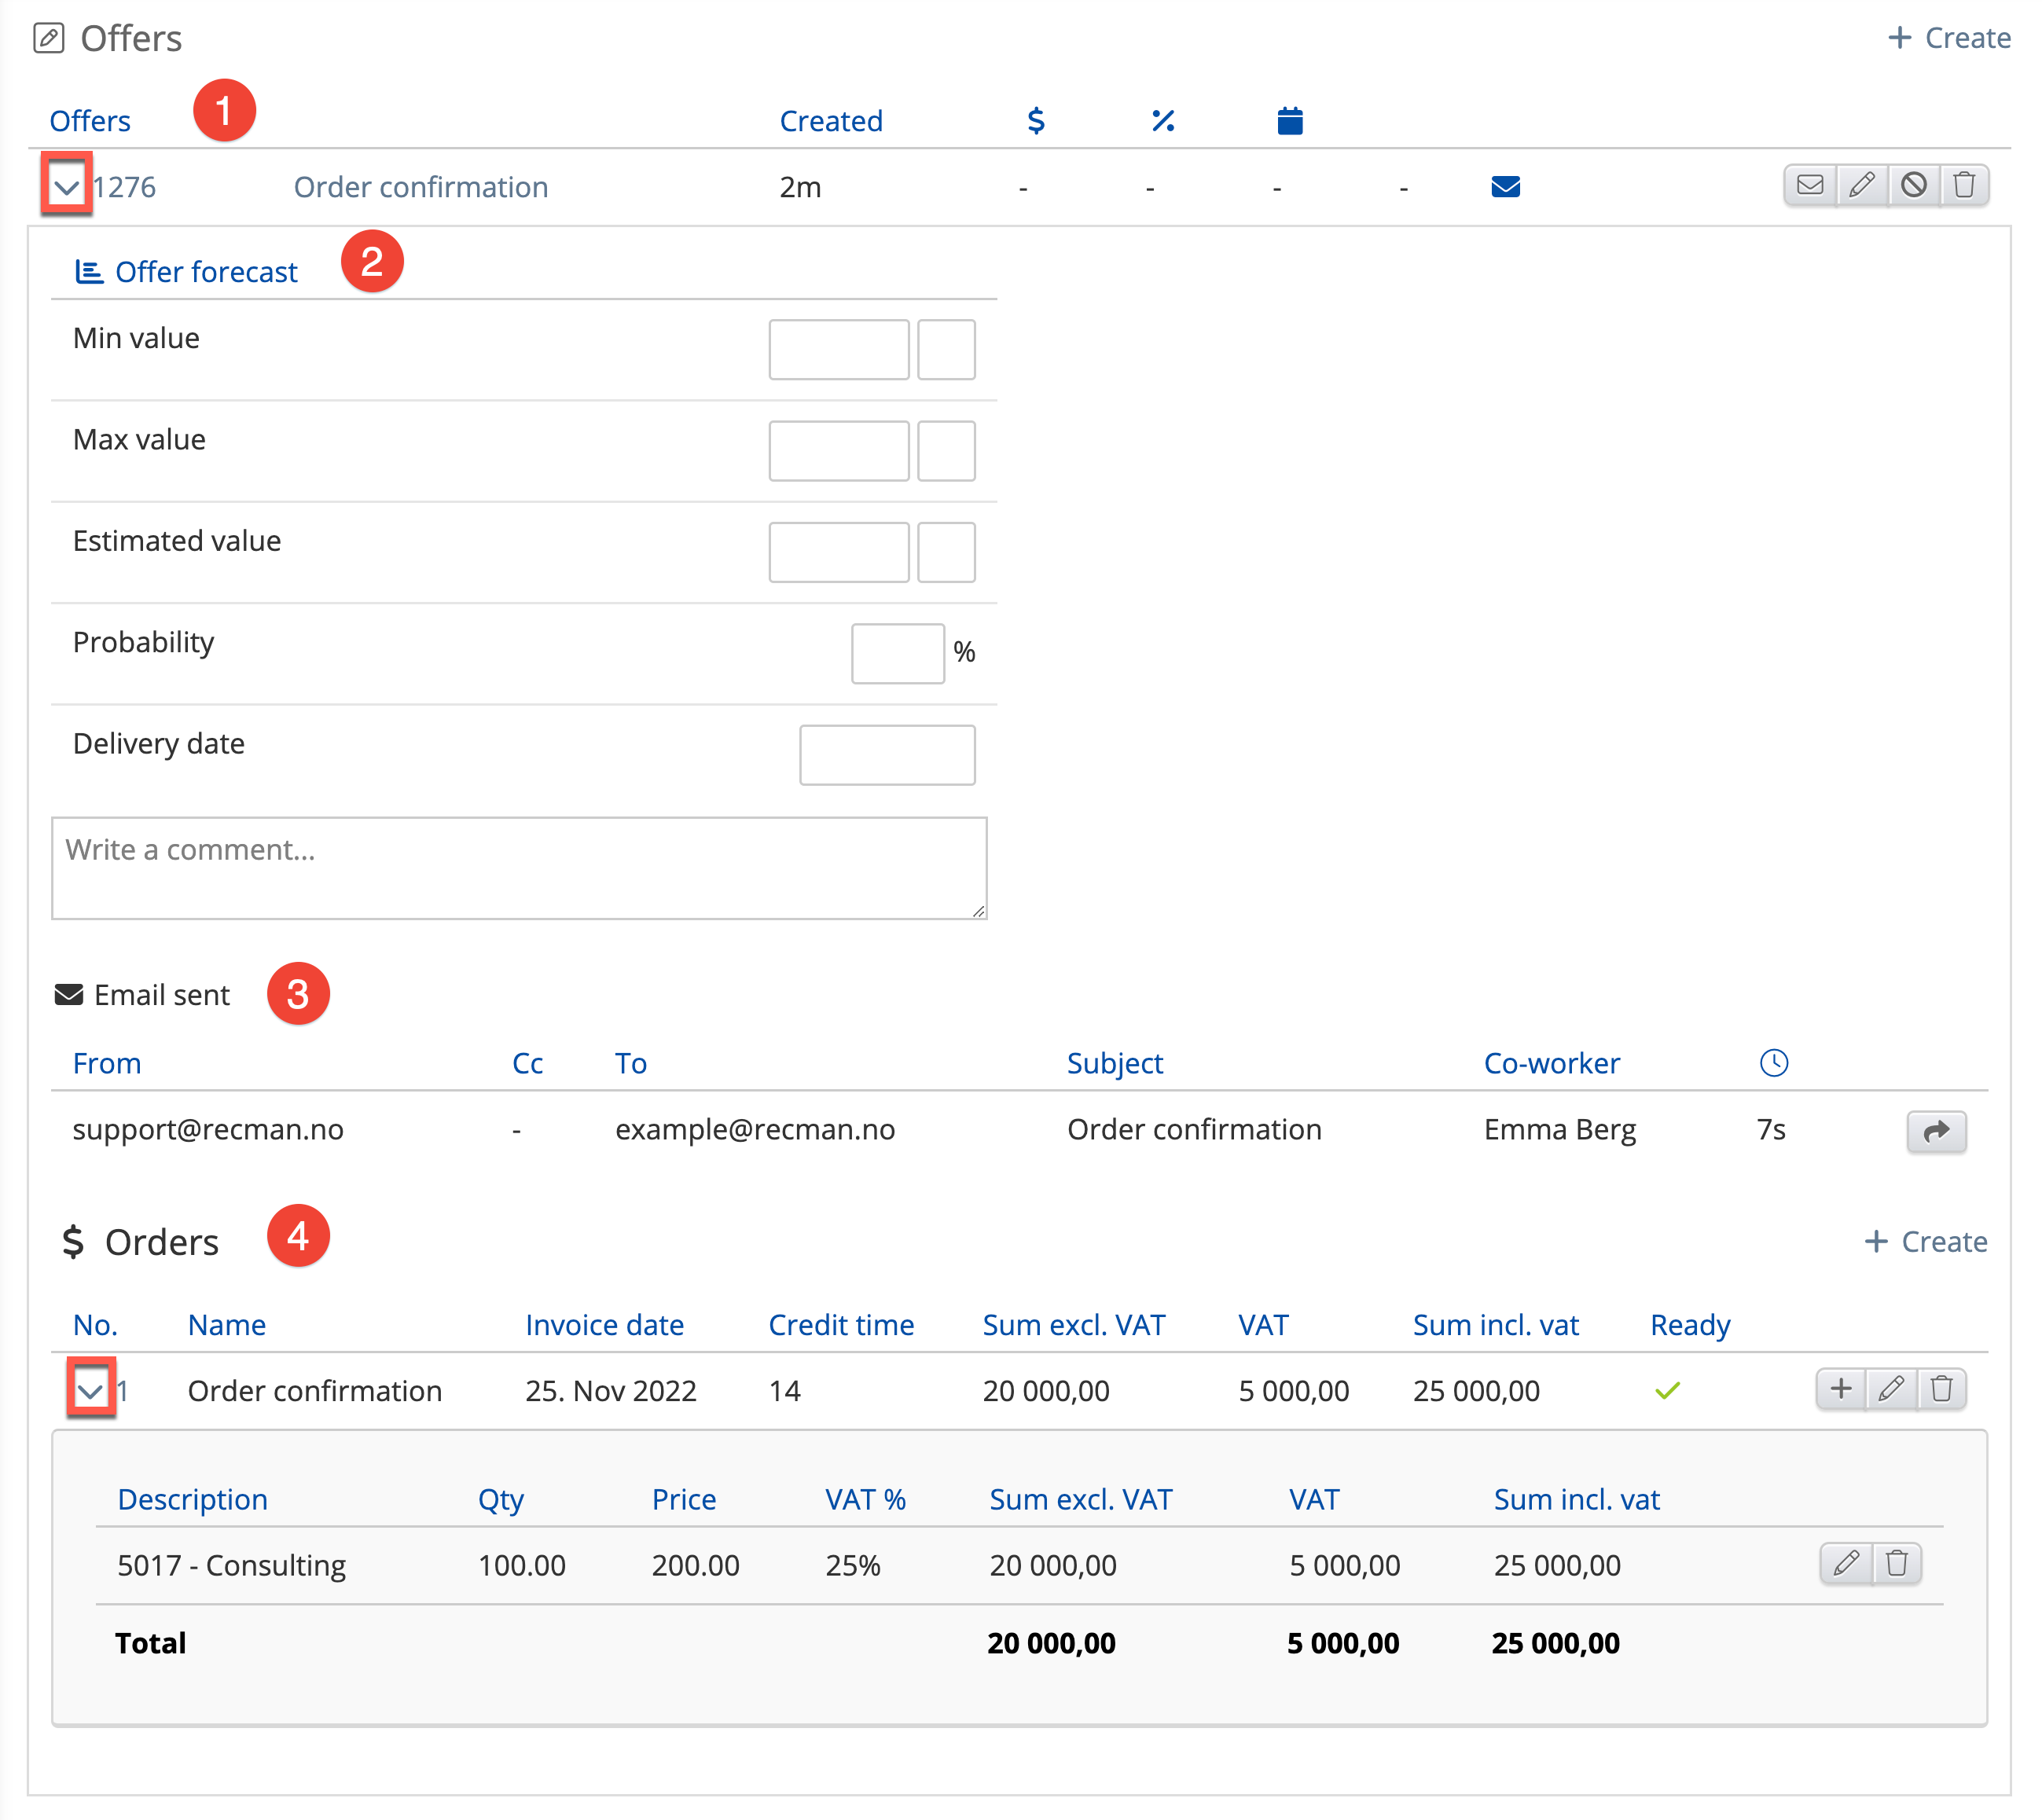
Task: Click the cancel (ban) icon on the offer row
Action: pos(1913,186)
